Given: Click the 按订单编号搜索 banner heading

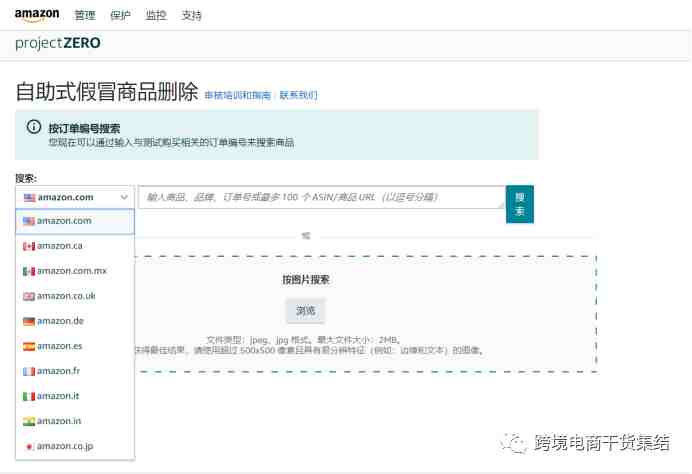Looking at the screenshot, I should click(84, 128).
